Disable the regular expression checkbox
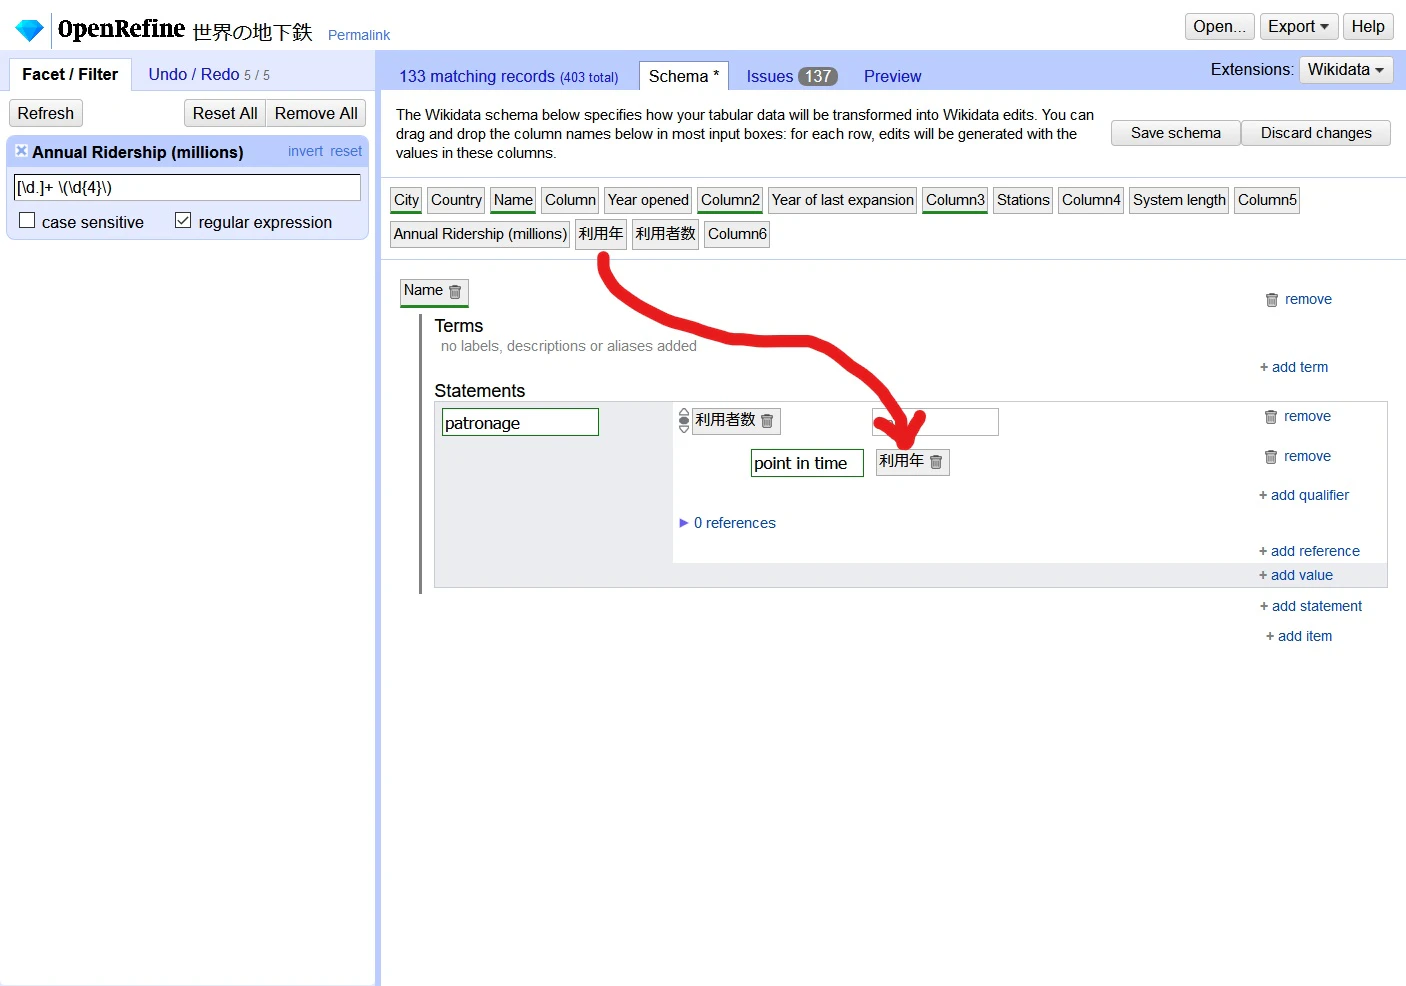1406x986 pixels. point(183,220)
